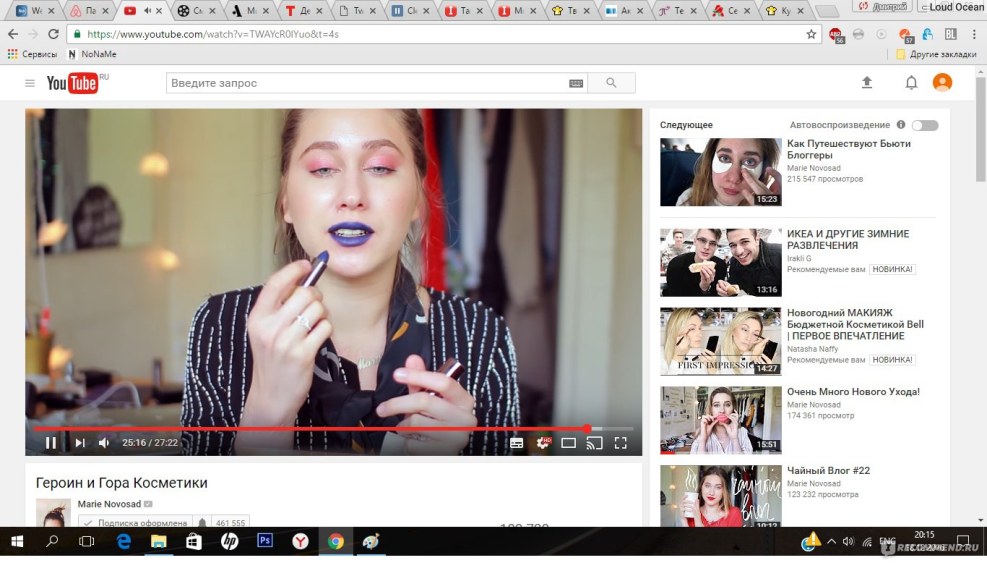Screen dimensions: 987x563
Task: Pause the video playback
Action: click(50, 442)
